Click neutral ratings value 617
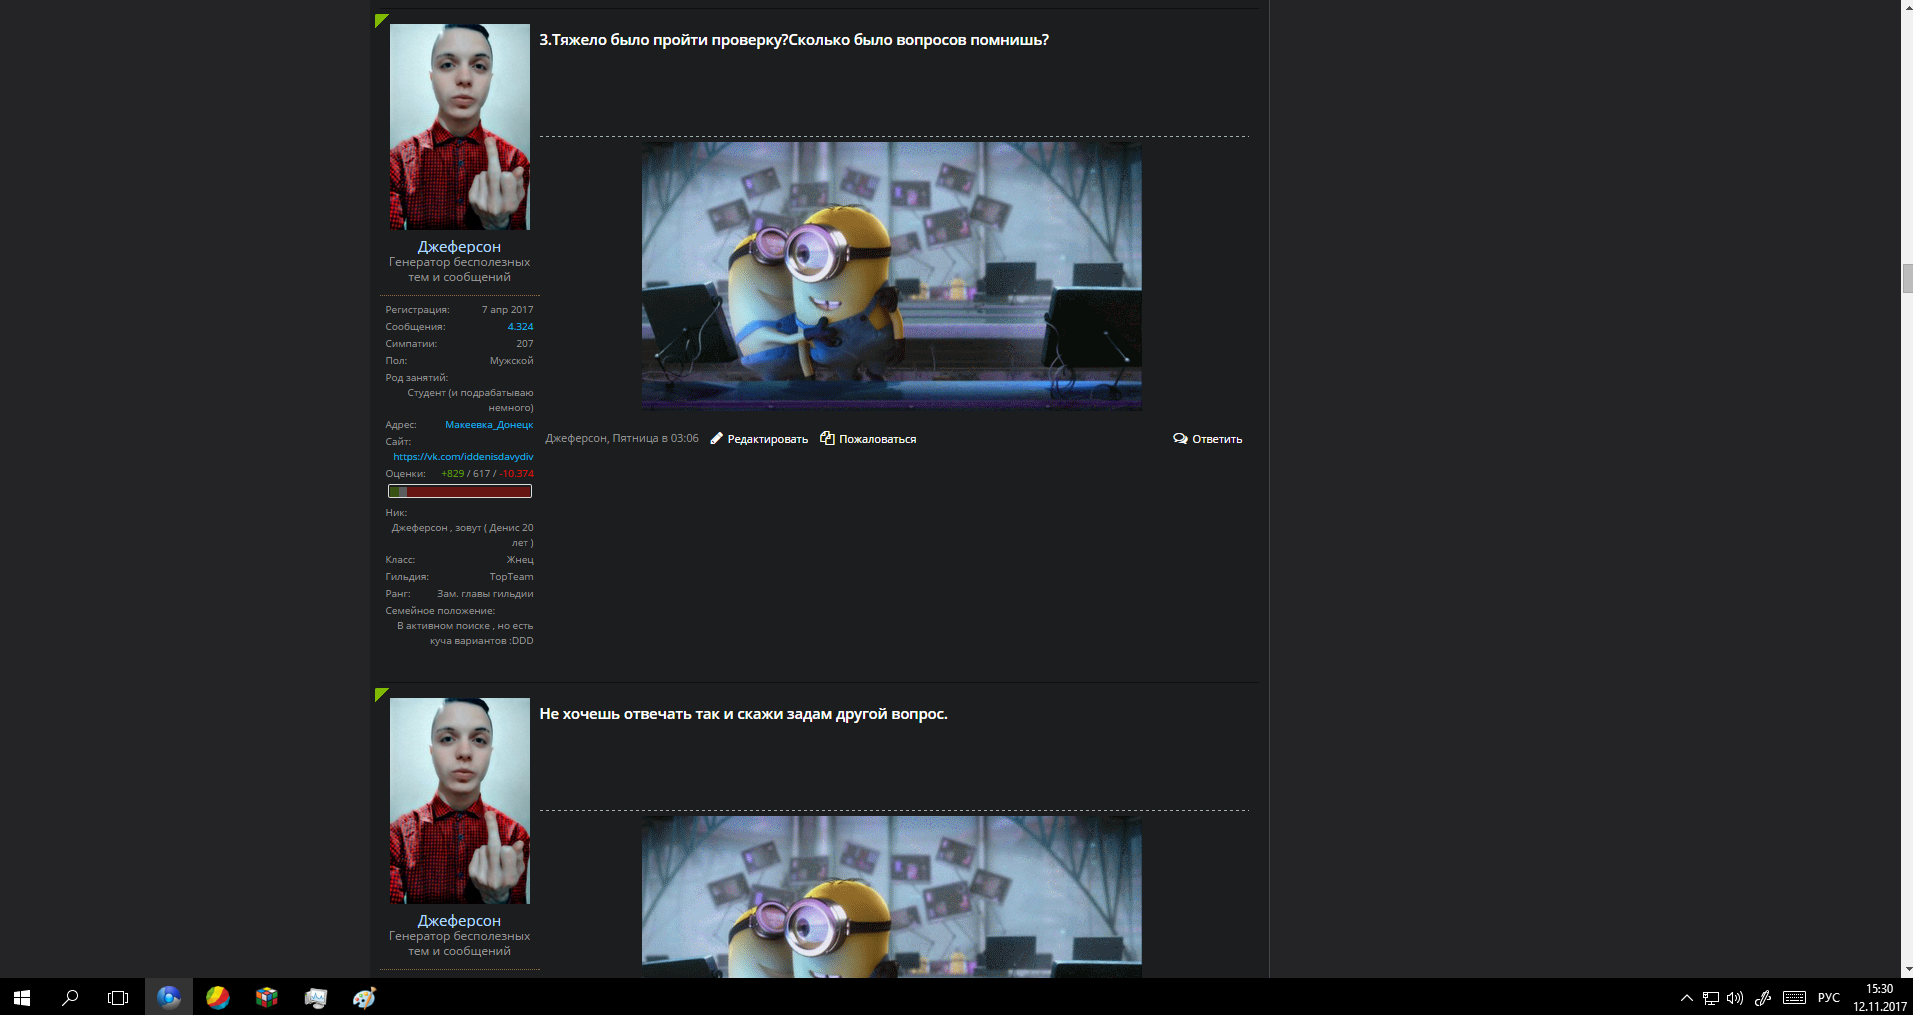1913x1015 pixels. pyautogui.click(x=481, y=474)
